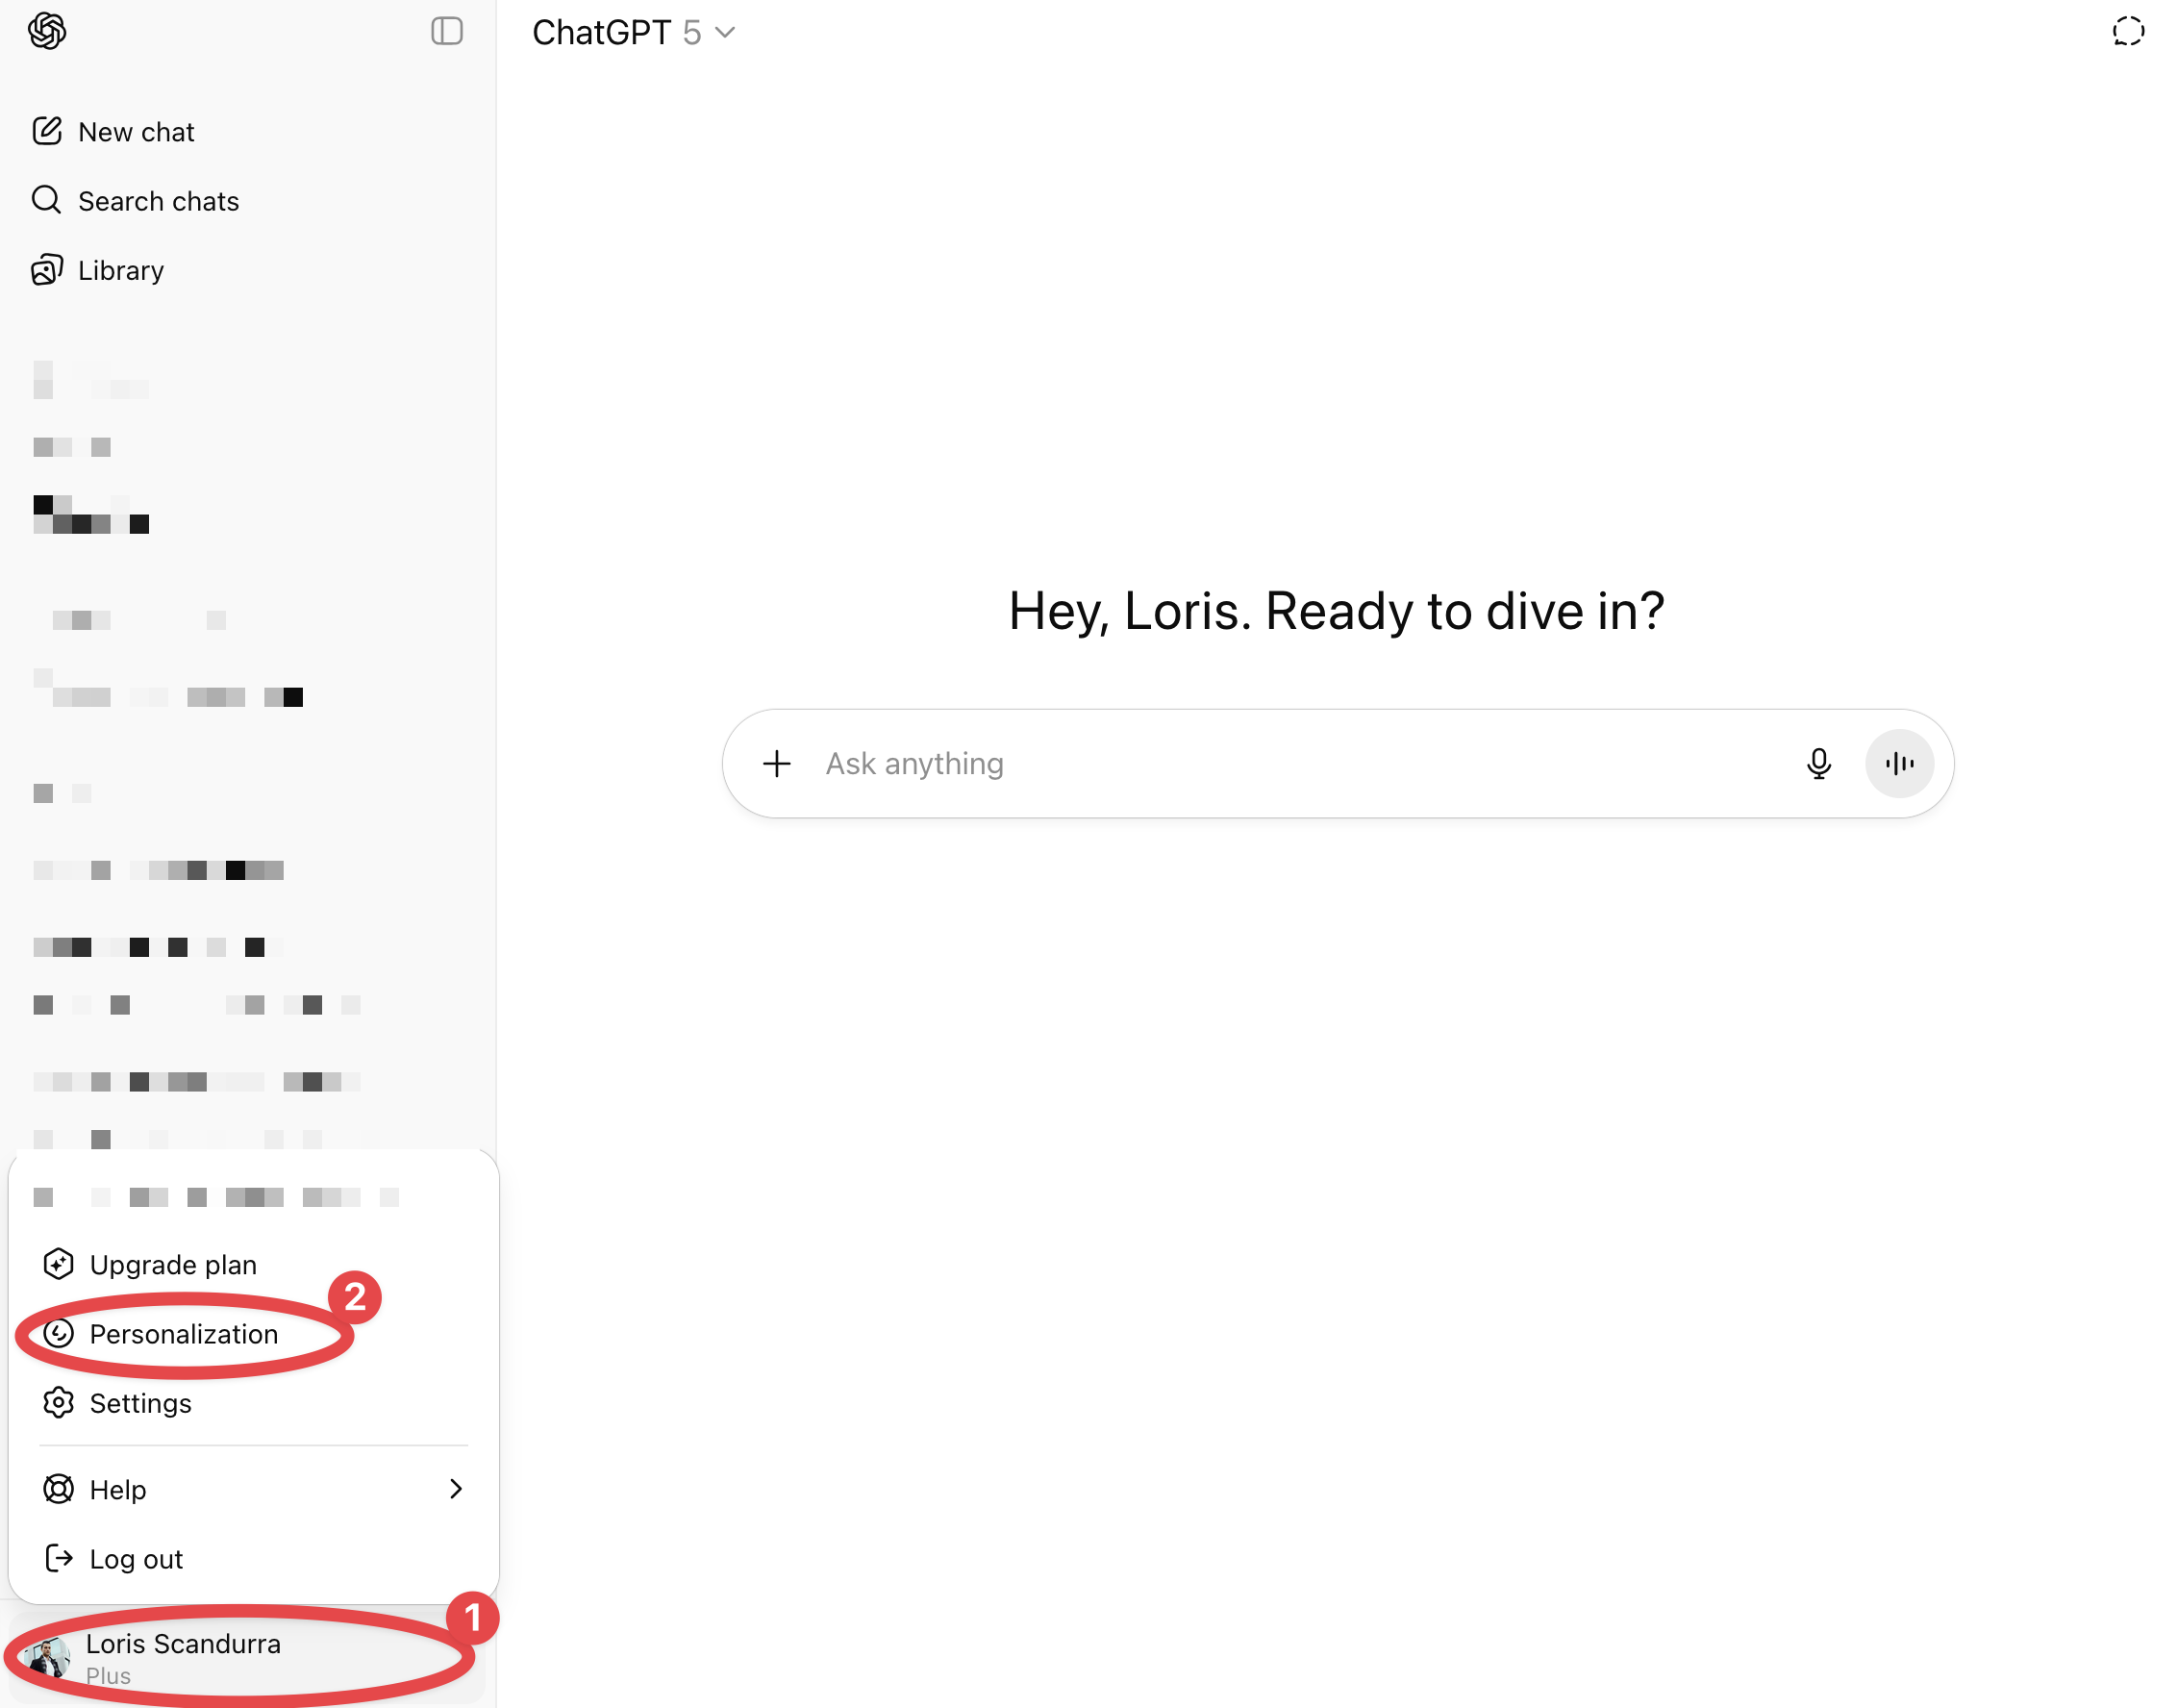
Task: Click the Search chats magnifier icon
Action: click(x=47, y=200)
